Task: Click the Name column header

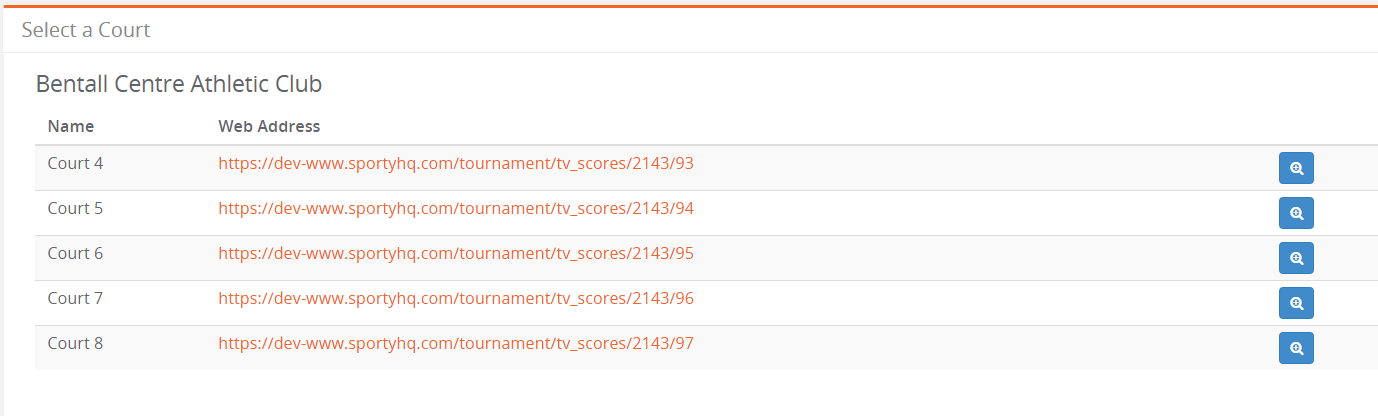Action: [71, 126]
